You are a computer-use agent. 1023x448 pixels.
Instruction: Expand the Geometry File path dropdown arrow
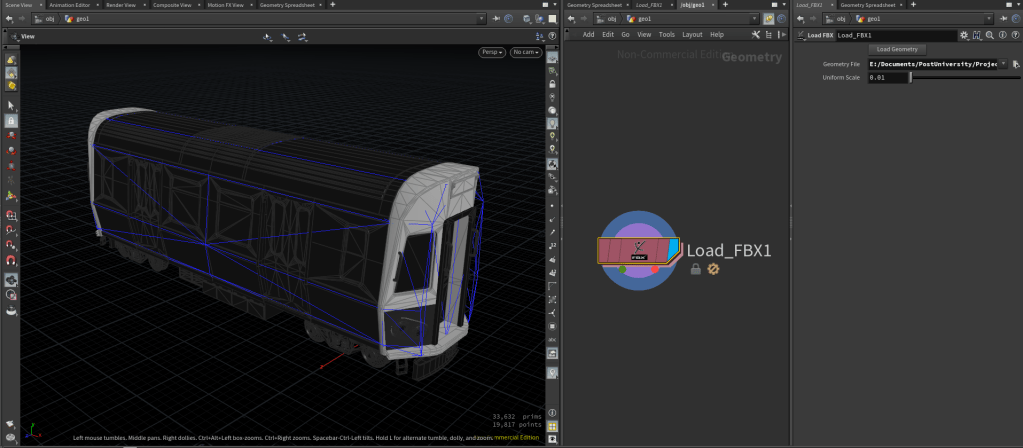coord(1003,63)
